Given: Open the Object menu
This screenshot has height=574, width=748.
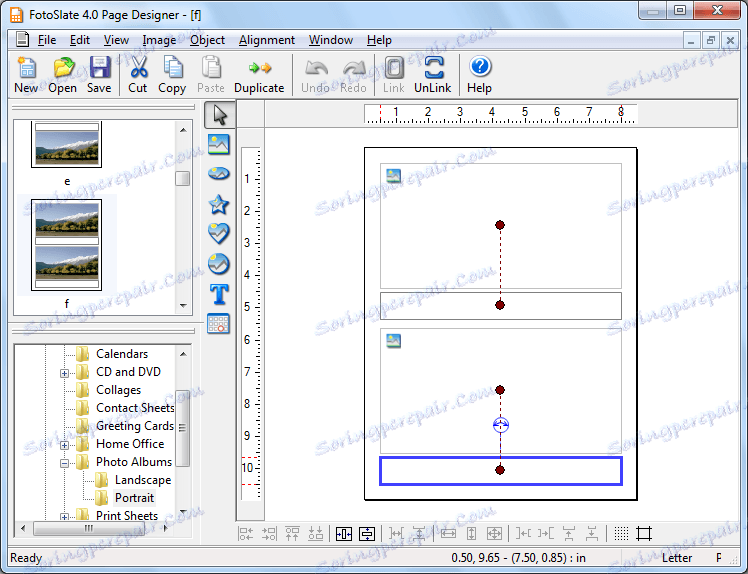Looking at the screenshot, I should [208, 40].
